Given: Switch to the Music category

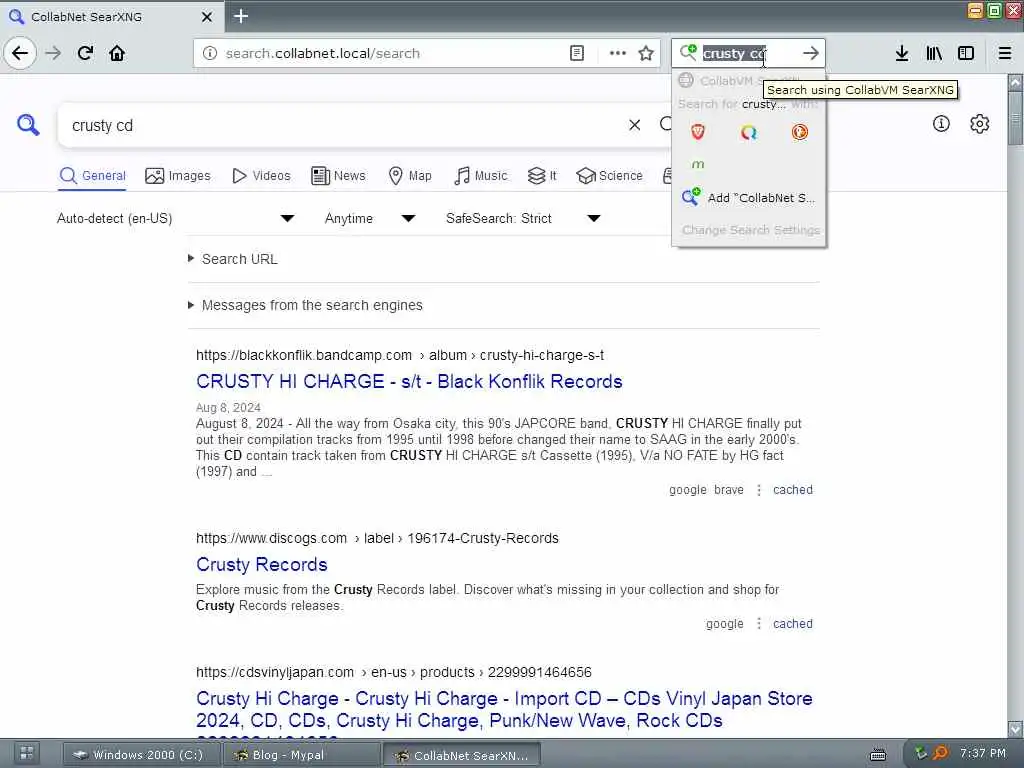Looking at the screenshot, I should point(480,176).
